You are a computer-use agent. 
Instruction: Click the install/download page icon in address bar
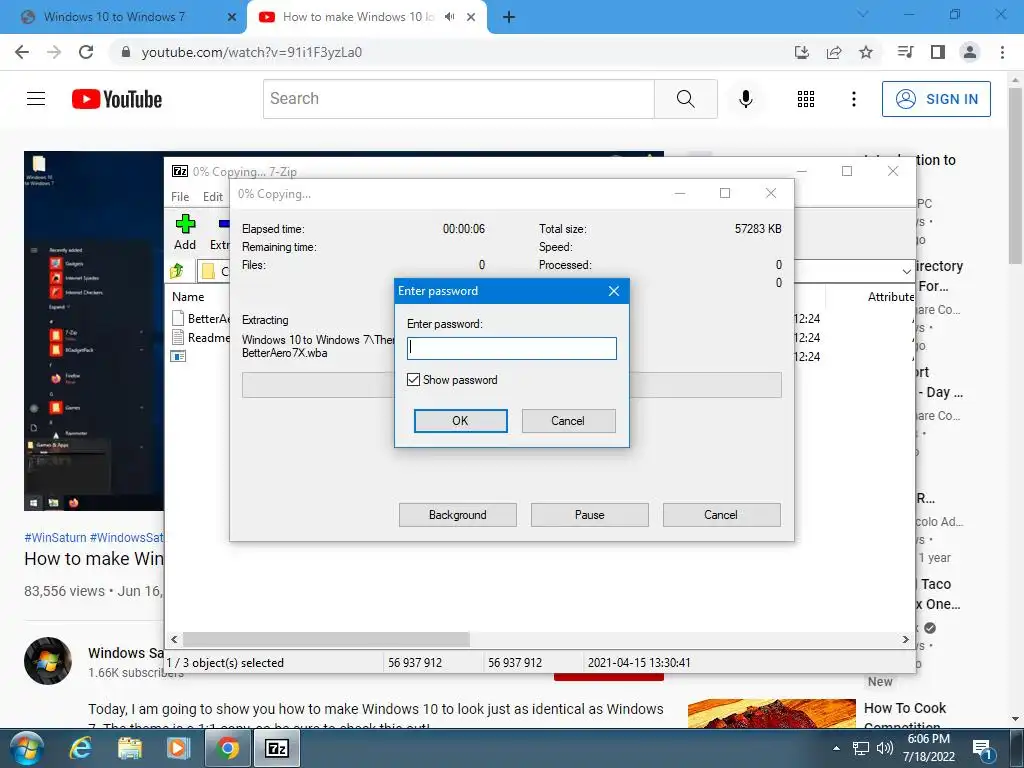802,52
